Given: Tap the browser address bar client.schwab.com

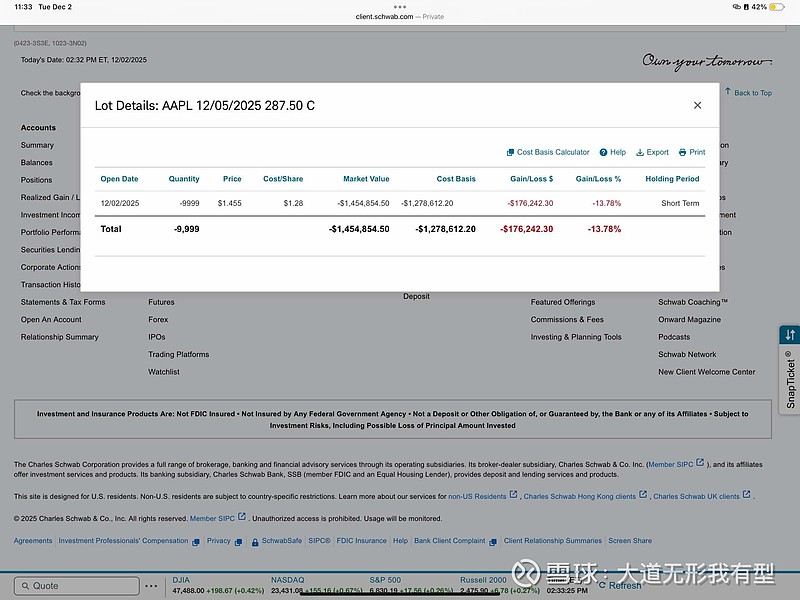Looking at the screenshot, I should (x=399, y=16).
